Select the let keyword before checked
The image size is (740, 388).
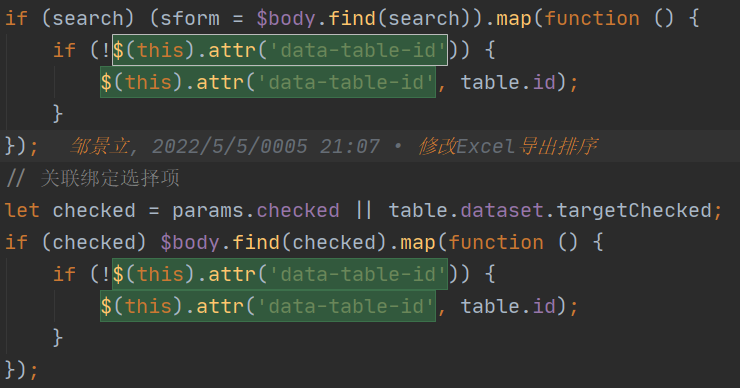click(x=22, y=211)
